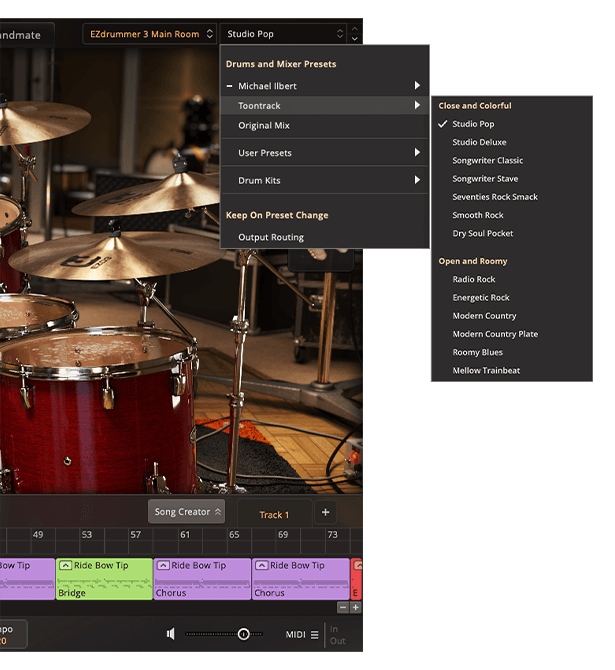
Task: Step to next preset using small arrows
Action: [354, 38]
